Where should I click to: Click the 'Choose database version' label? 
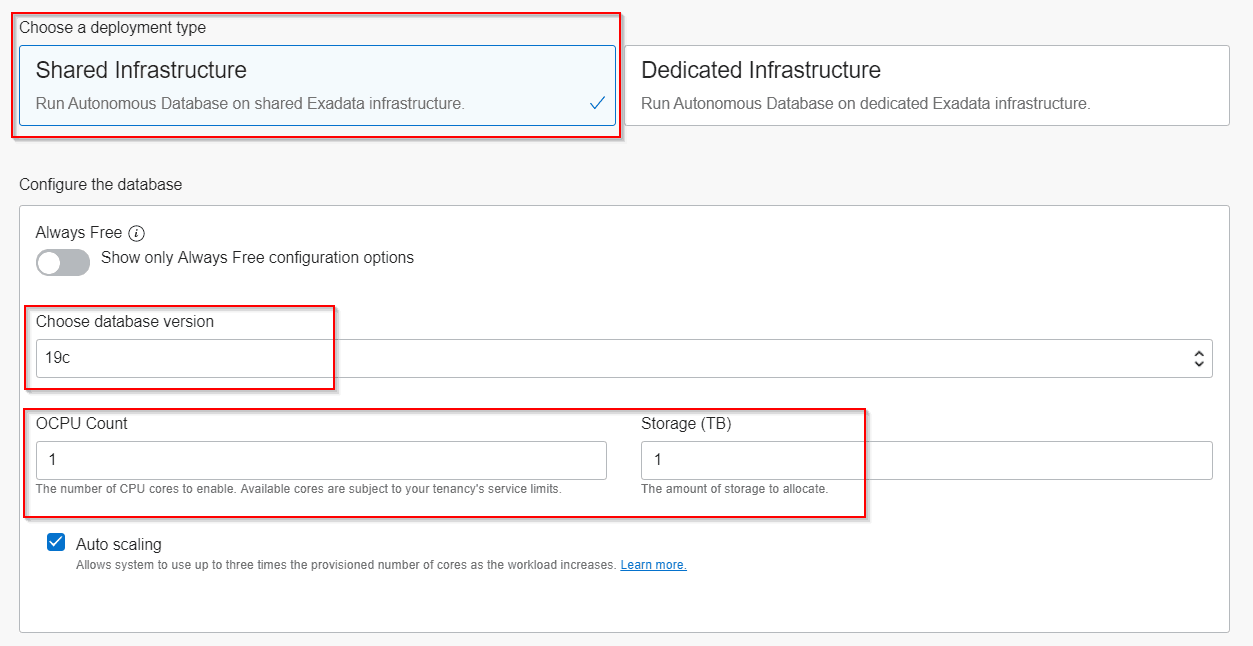pos(125,321)
